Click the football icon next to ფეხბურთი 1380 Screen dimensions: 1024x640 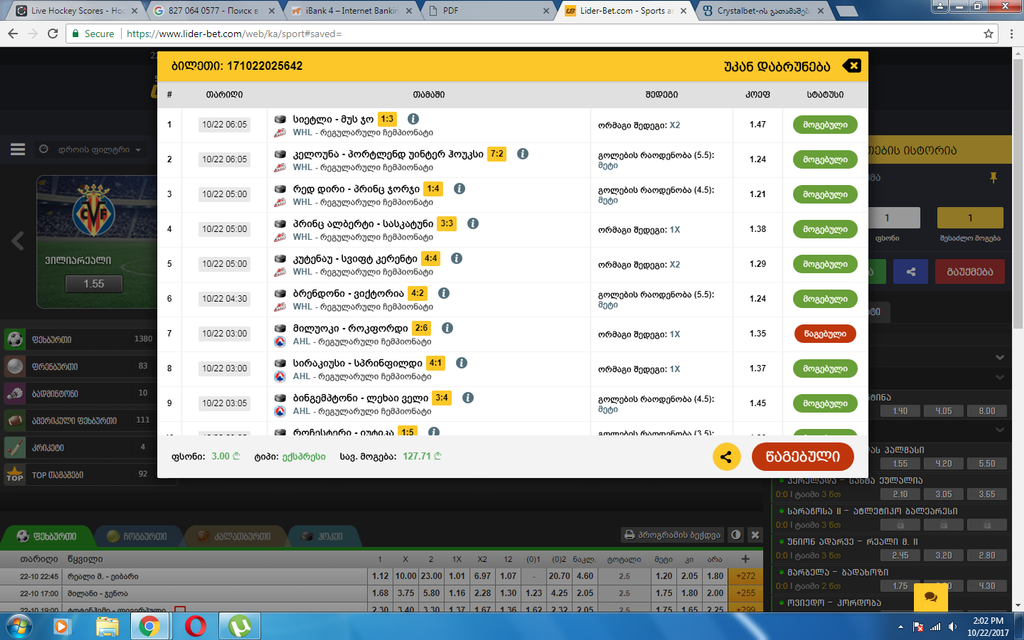[x=14, y=340]
